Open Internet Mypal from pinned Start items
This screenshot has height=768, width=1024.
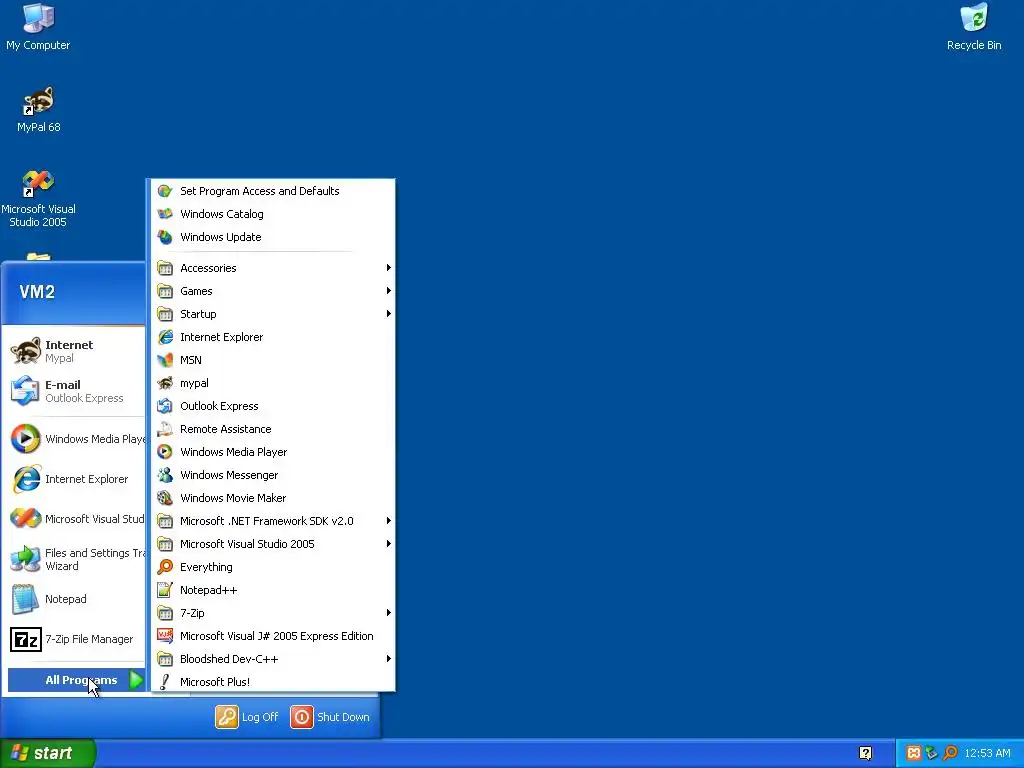point(76,351)
